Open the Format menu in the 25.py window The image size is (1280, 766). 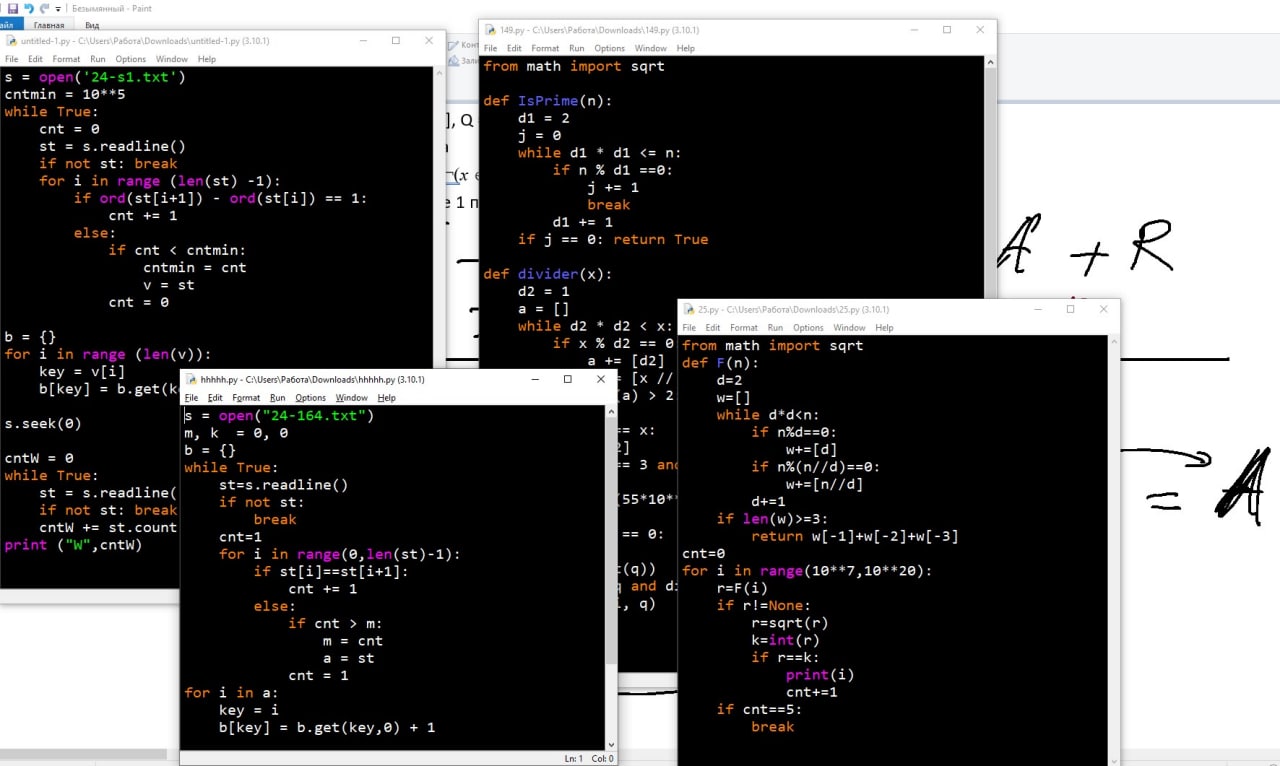point(744,328)
